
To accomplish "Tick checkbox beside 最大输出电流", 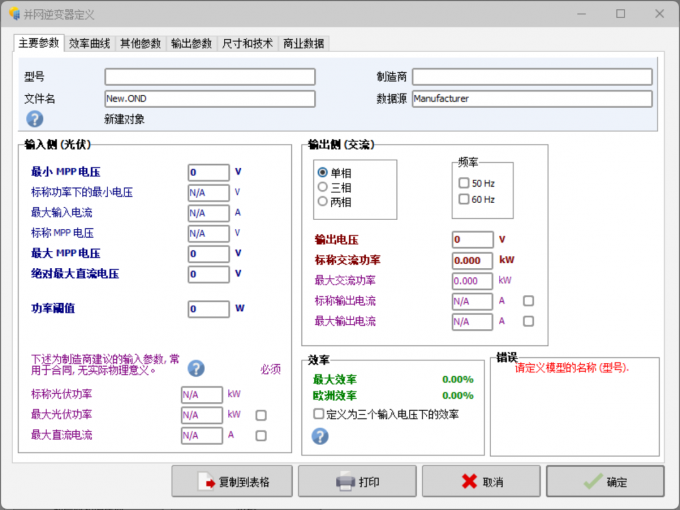I will click(528, 321).
